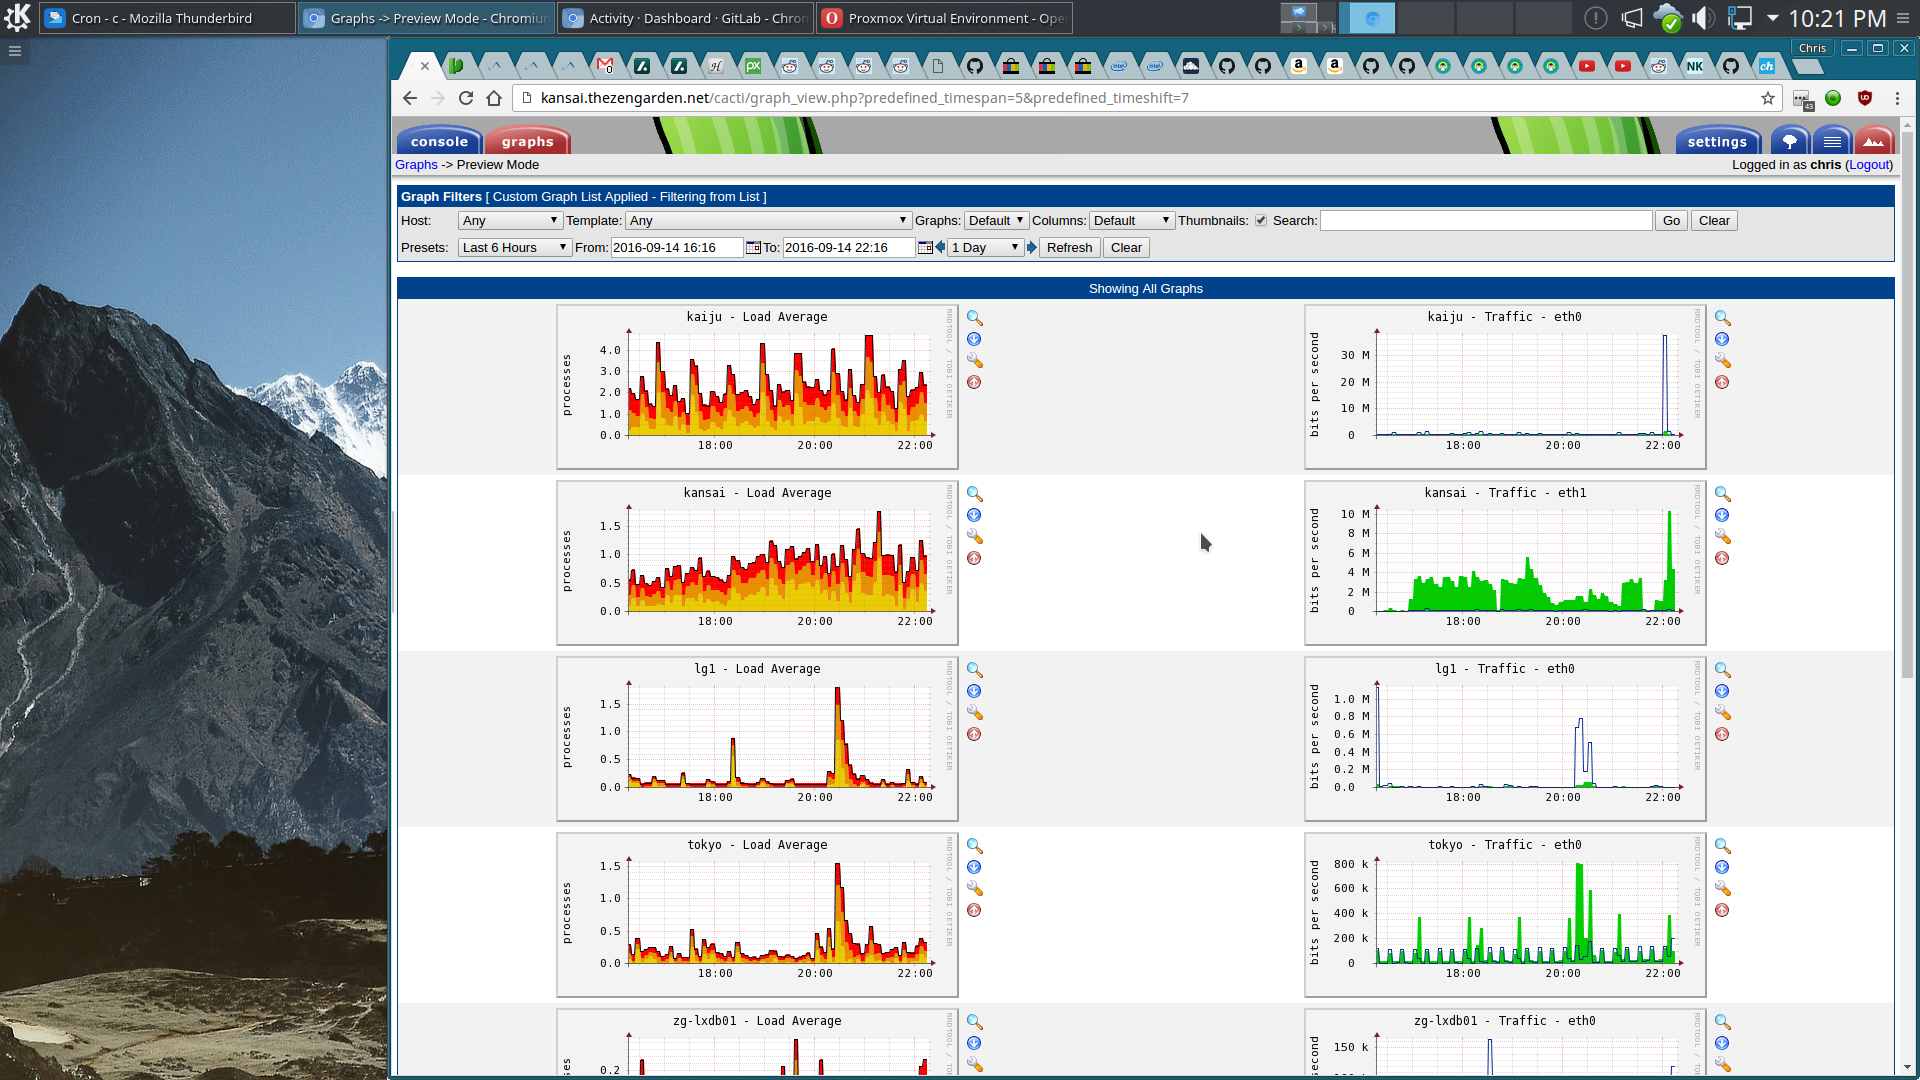Click the To date input field
The image size is (1920, 1080).
click(848, 248)
